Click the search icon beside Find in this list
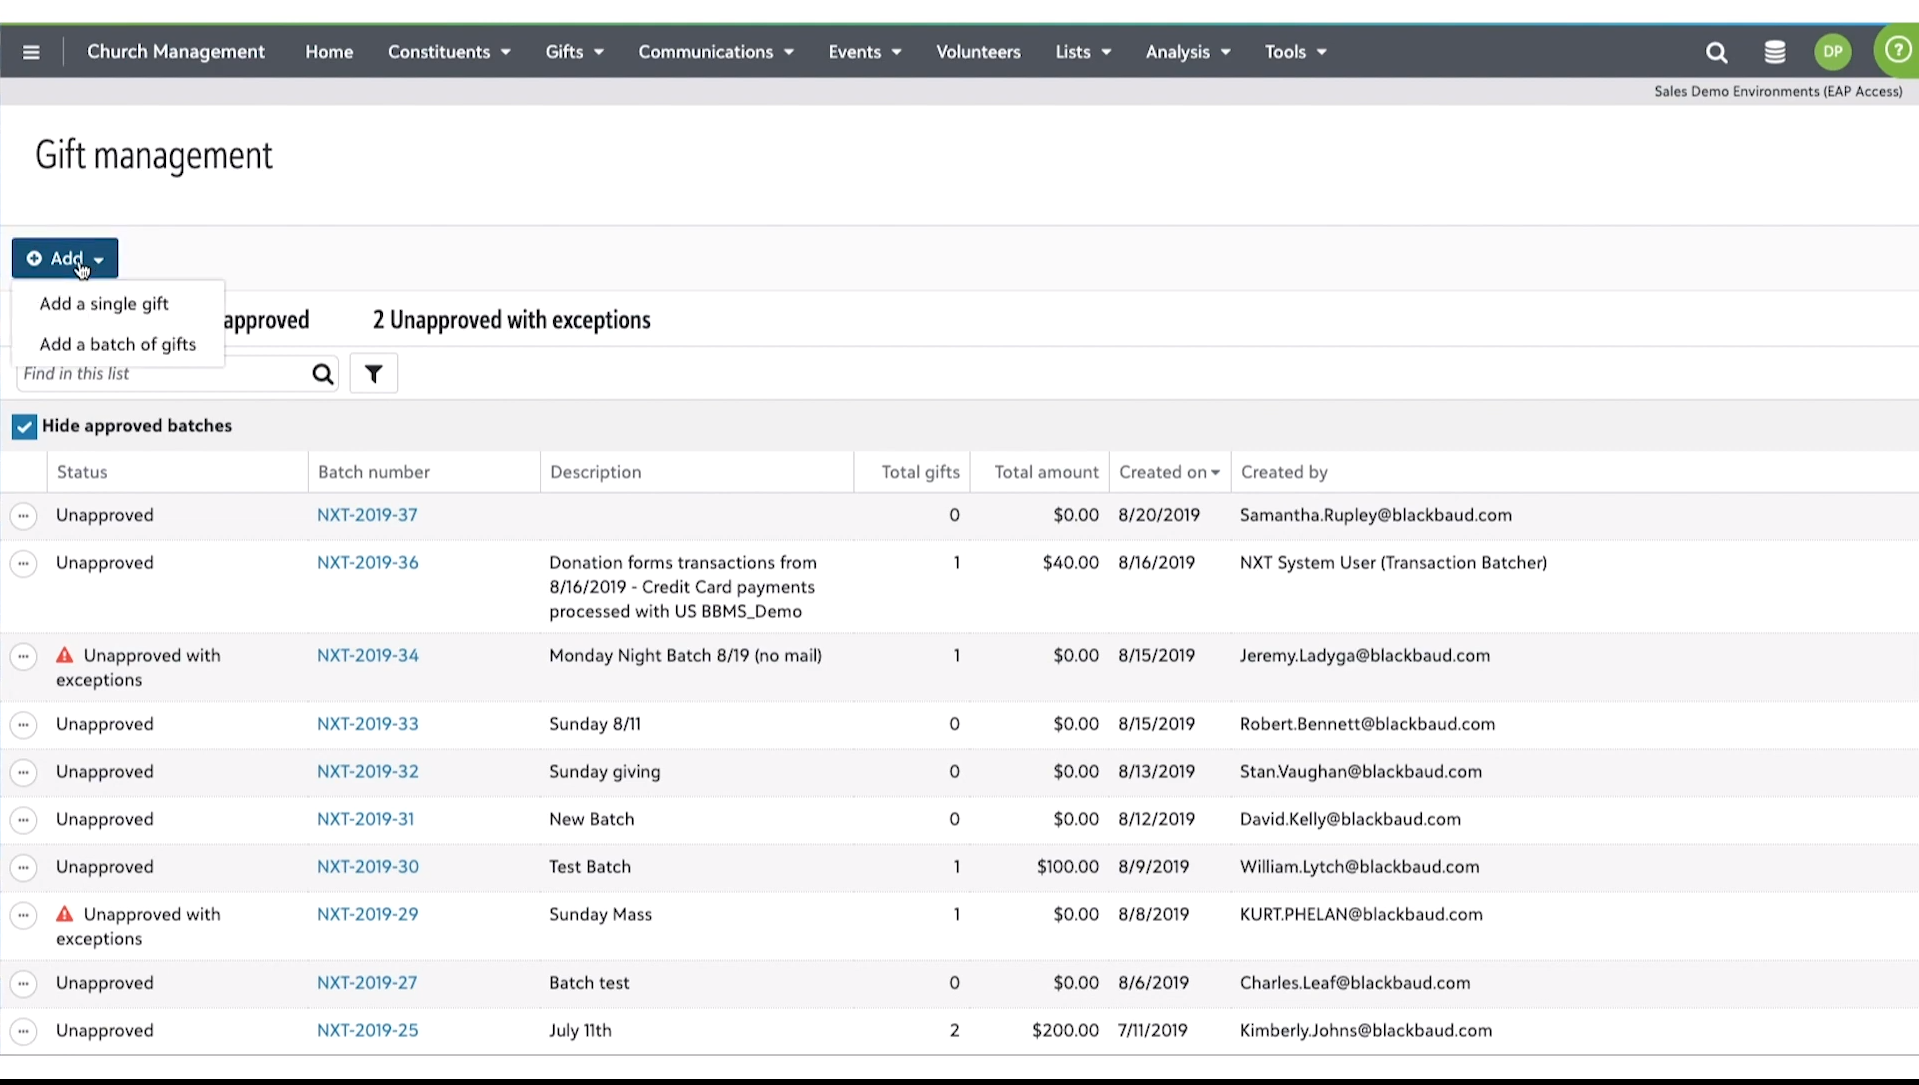Screen dimensions: 1919x1085 point(322,374)
